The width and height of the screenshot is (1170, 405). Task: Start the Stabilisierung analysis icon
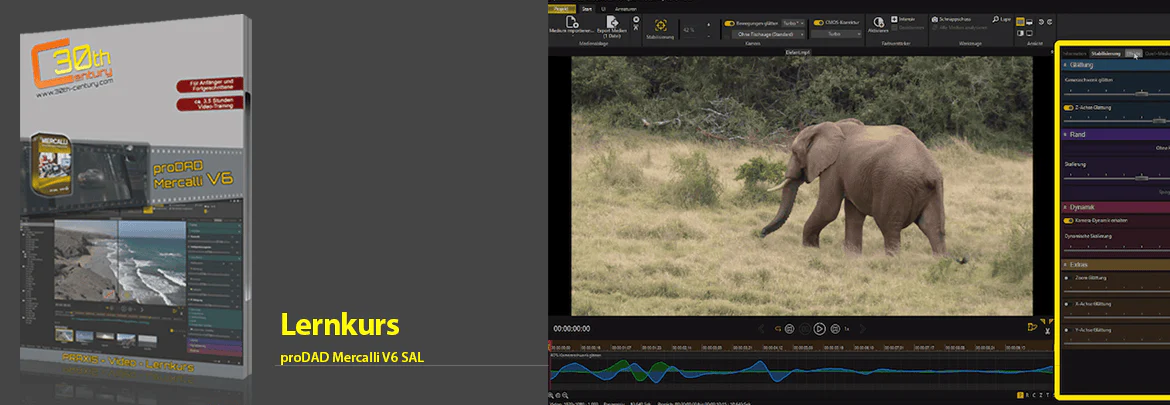661,25
